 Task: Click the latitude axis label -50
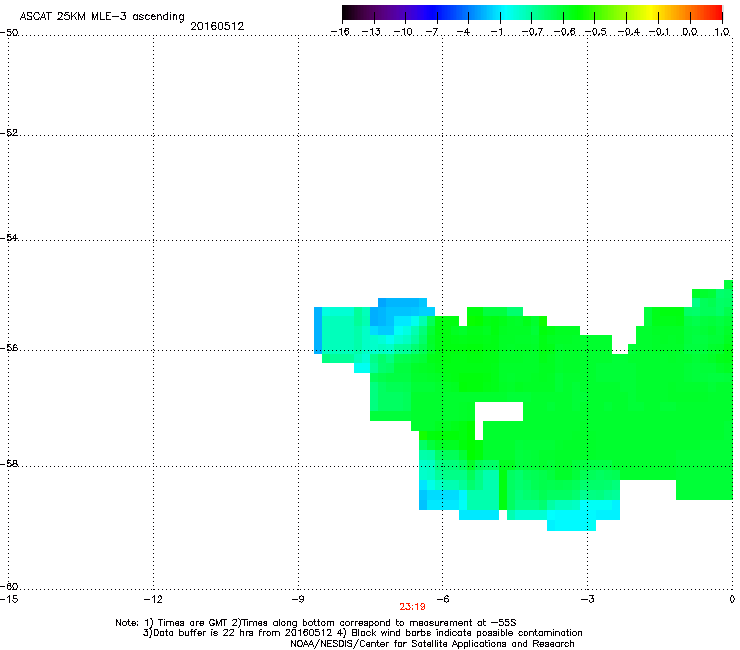(9, 33)
